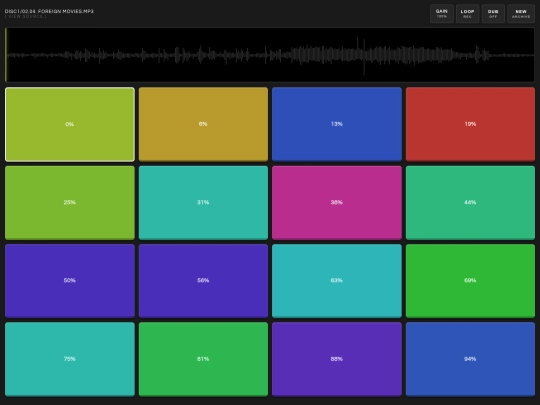The image size is (540, 405).
Task: Toggle the DUB off button
Action: pos(493,14)
